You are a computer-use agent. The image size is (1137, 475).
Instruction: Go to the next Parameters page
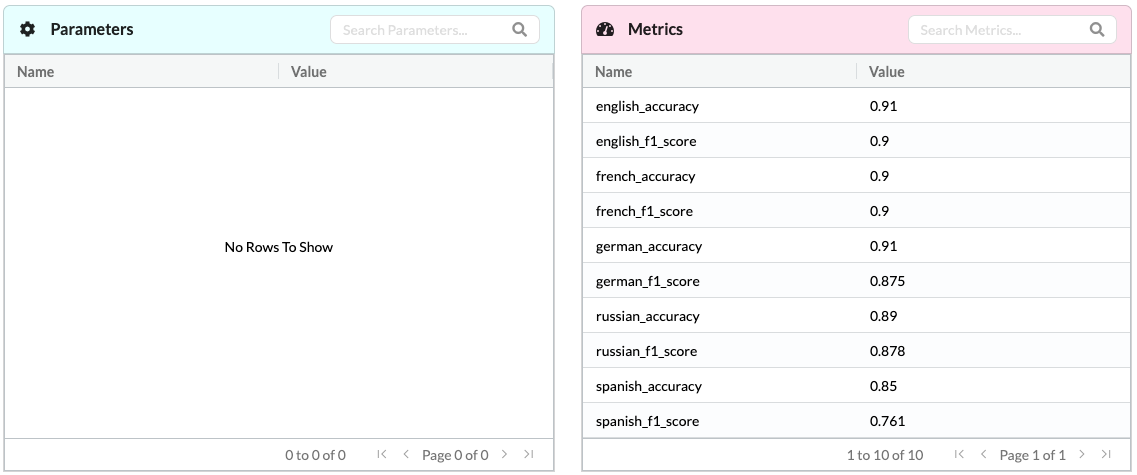(x=504, y=455)
